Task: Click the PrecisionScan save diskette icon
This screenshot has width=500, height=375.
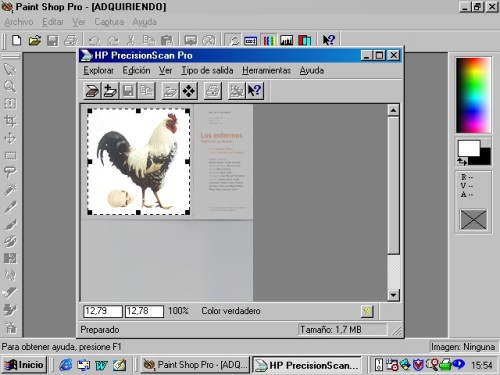Action: [x=128, y=91]
